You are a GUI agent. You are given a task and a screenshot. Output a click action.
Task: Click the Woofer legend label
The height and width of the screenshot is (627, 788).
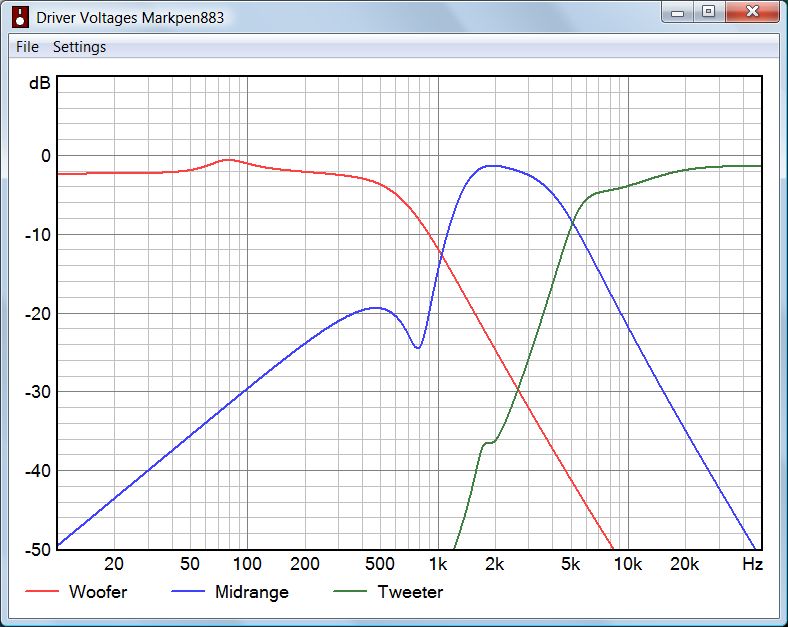pyautogui.click(x=98, y=592)
